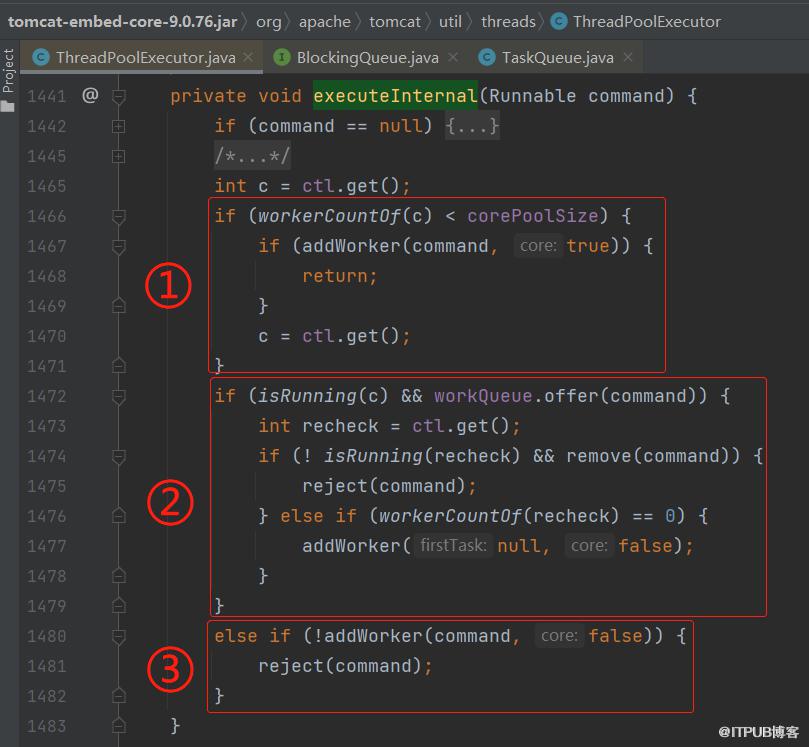The width and height of the screenshot is (809, 747).
Task: Collapse the recheck if block at line 1474
Action: pyautogui.click(x=119, y=456)
